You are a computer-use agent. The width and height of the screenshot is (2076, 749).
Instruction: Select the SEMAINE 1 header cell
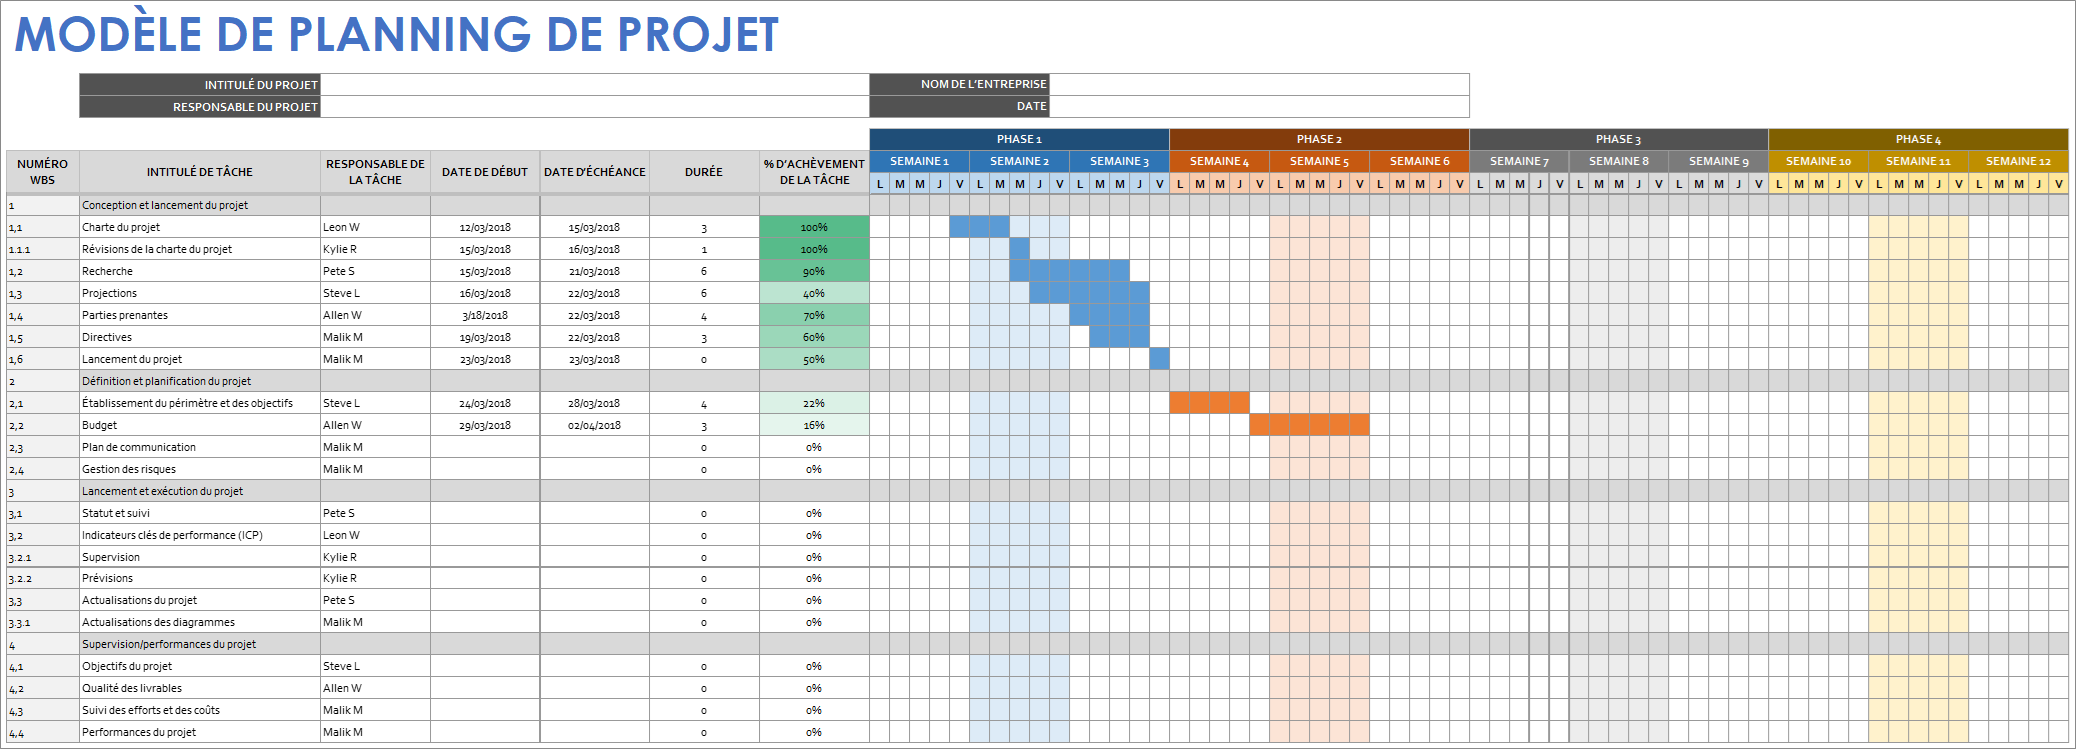(x=919, y=161)
